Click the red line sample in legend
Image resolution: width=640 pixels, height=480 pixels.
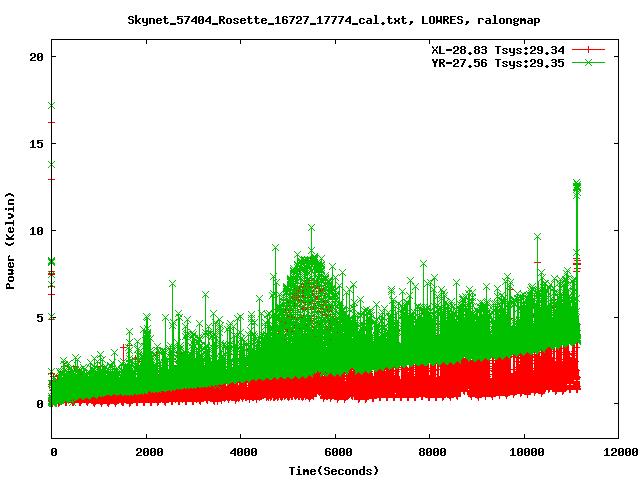tap(588, 50)
